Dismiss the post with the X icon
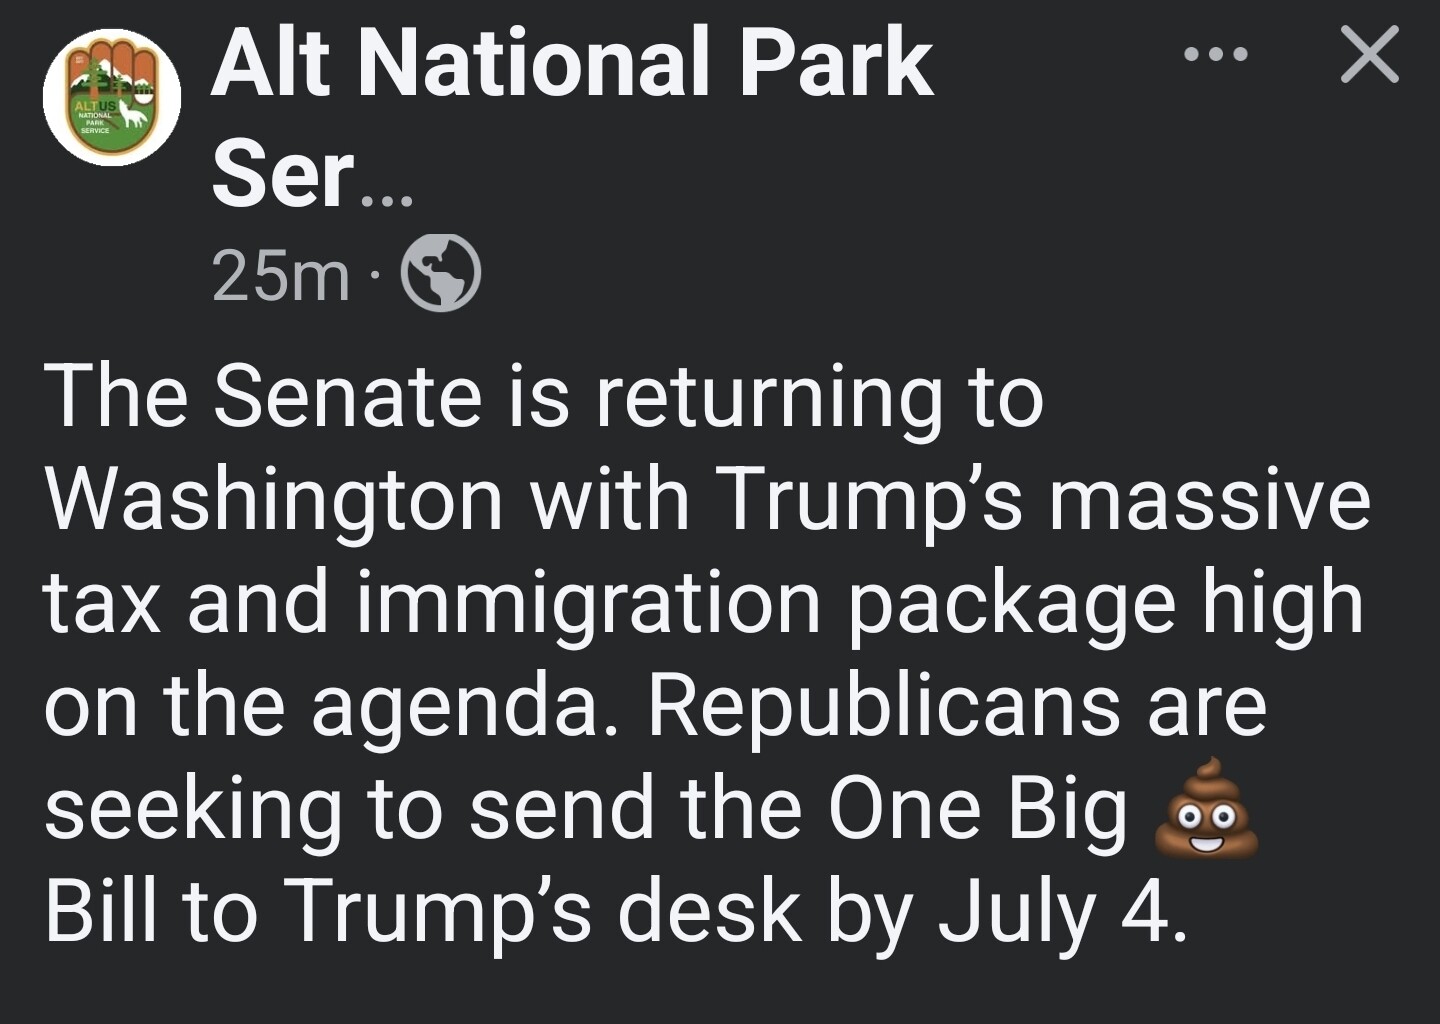 tap(1369, 54)
